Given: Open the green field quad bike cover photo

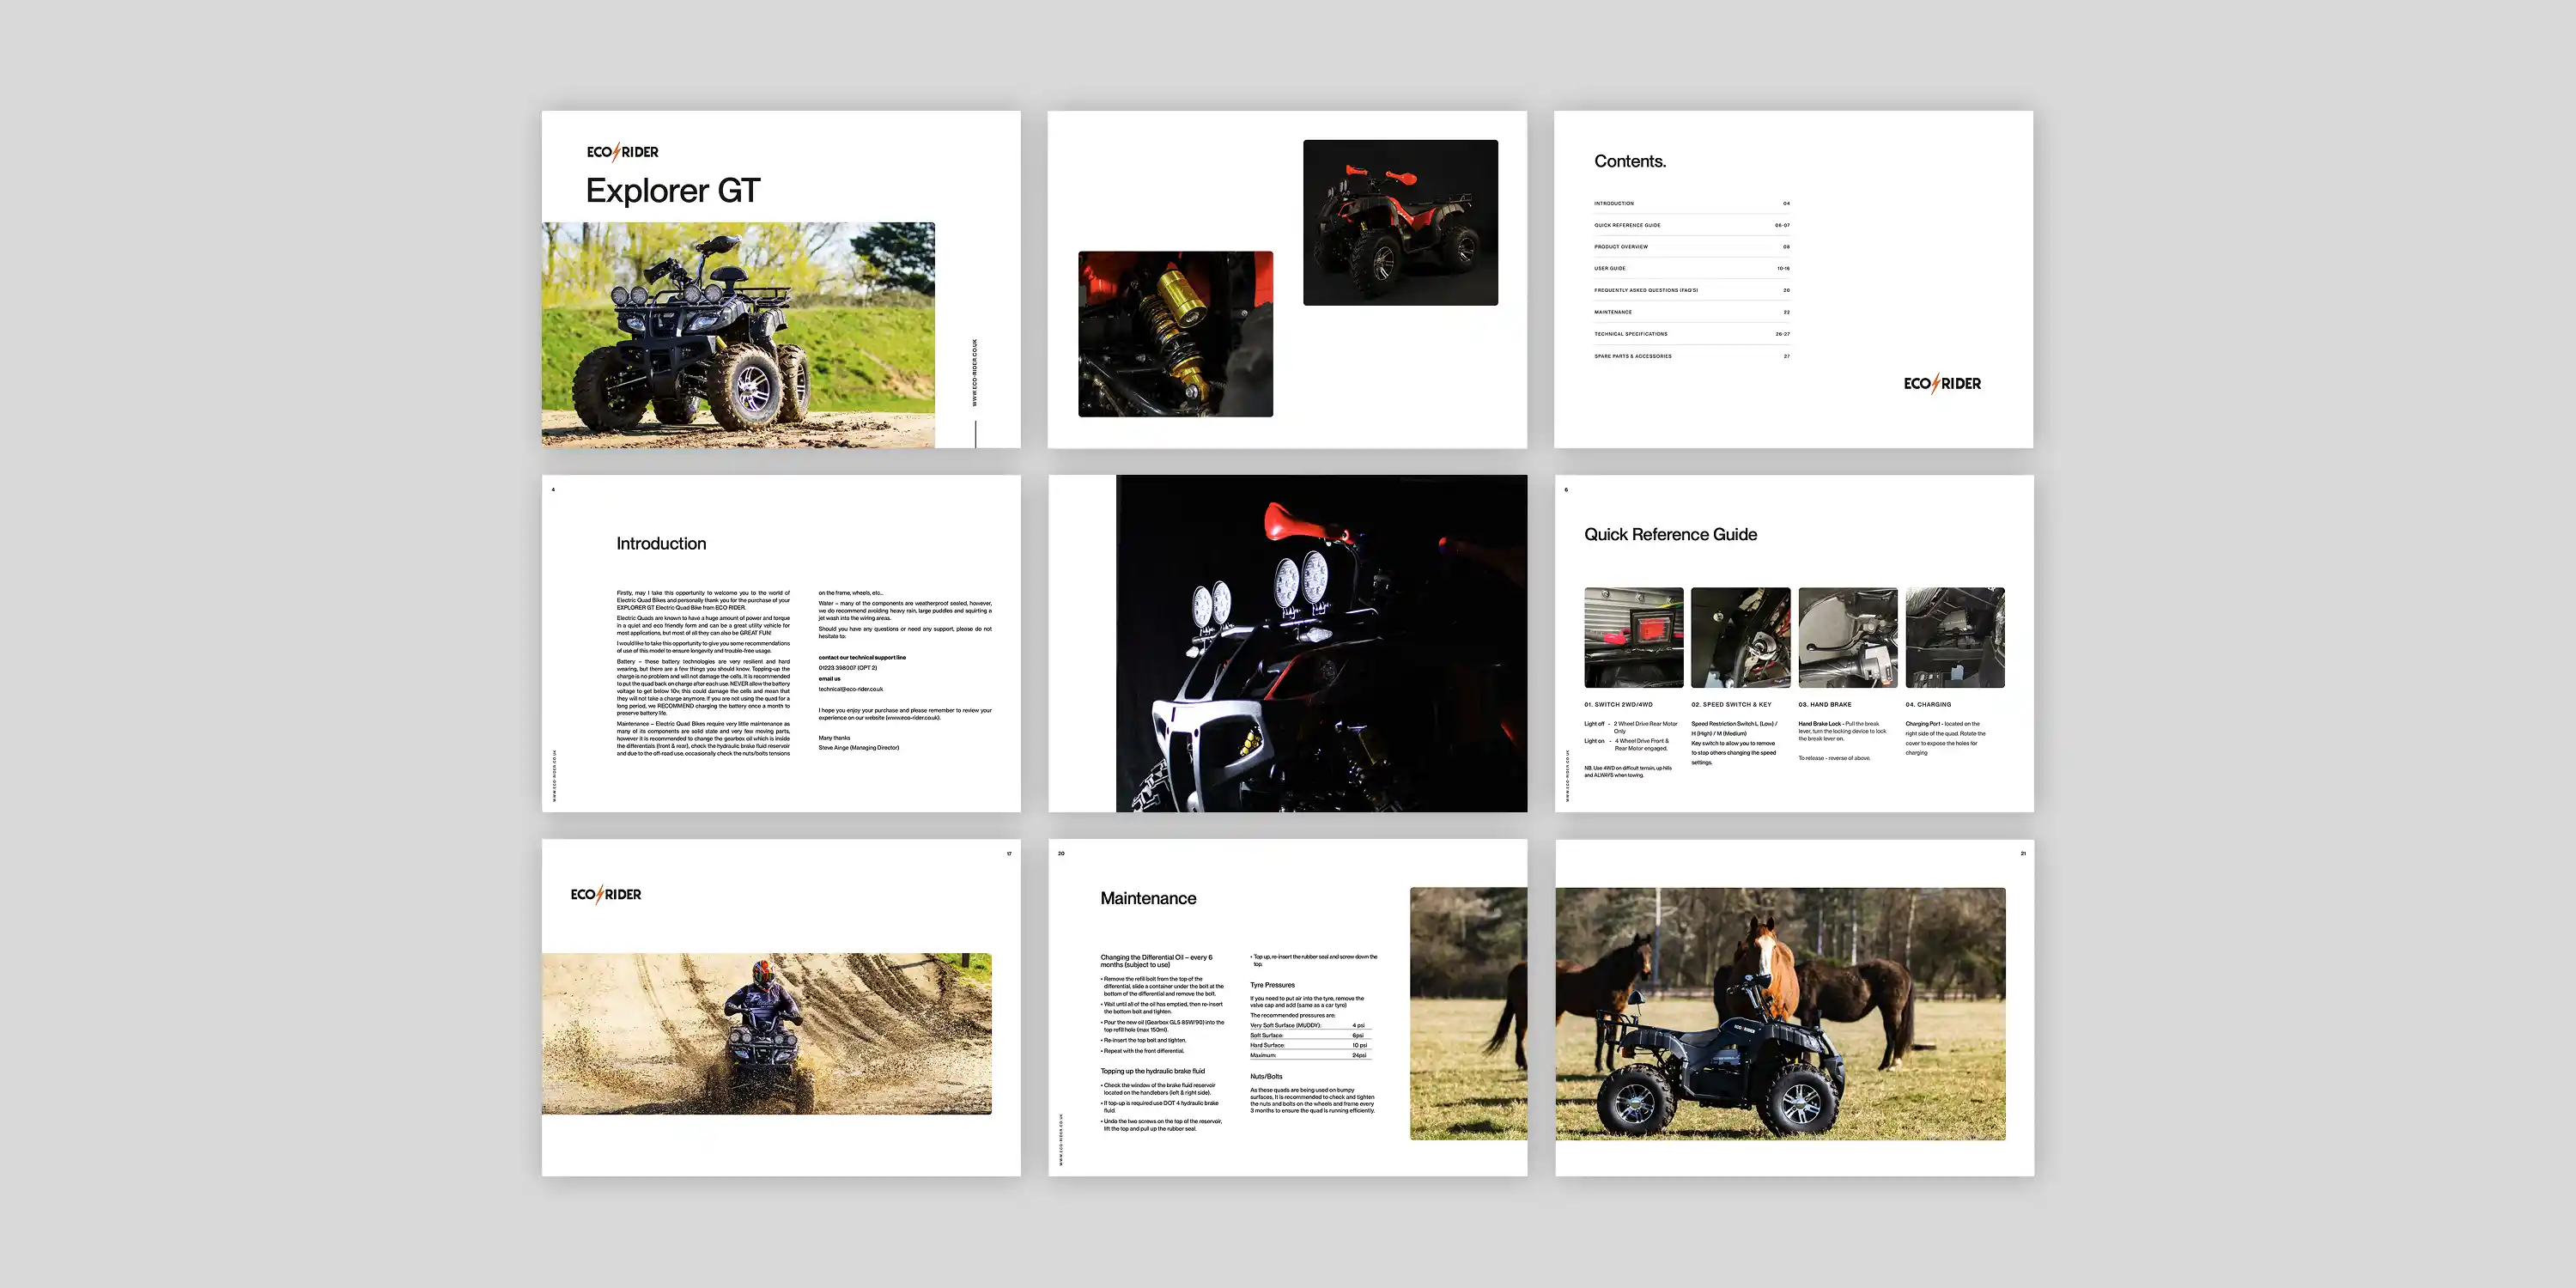Looking at the screenshot, I should [x=738, y=334].
